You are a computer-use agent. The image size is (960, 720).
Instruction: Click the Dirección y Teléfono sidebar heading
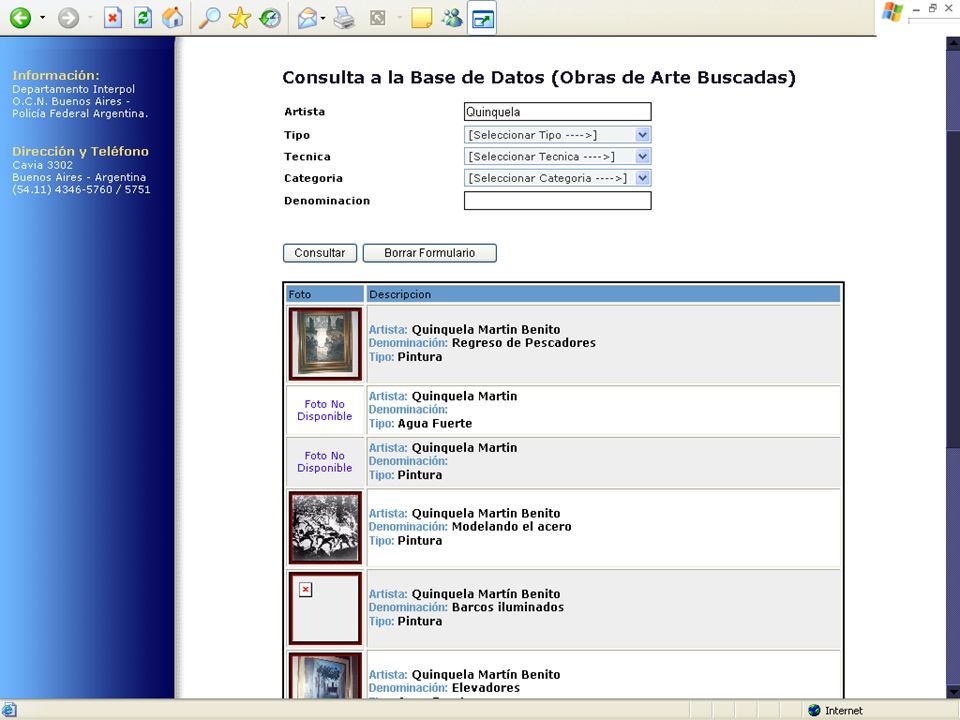(x=80, y=151)
